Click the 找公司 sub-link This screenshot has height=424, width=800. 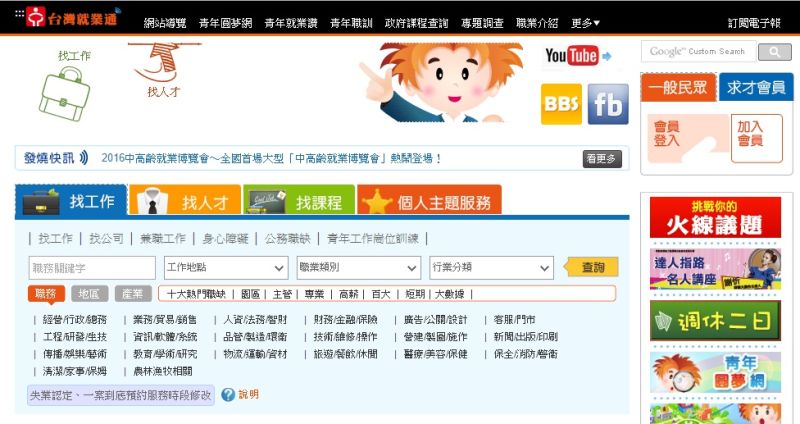pos(106,238)
